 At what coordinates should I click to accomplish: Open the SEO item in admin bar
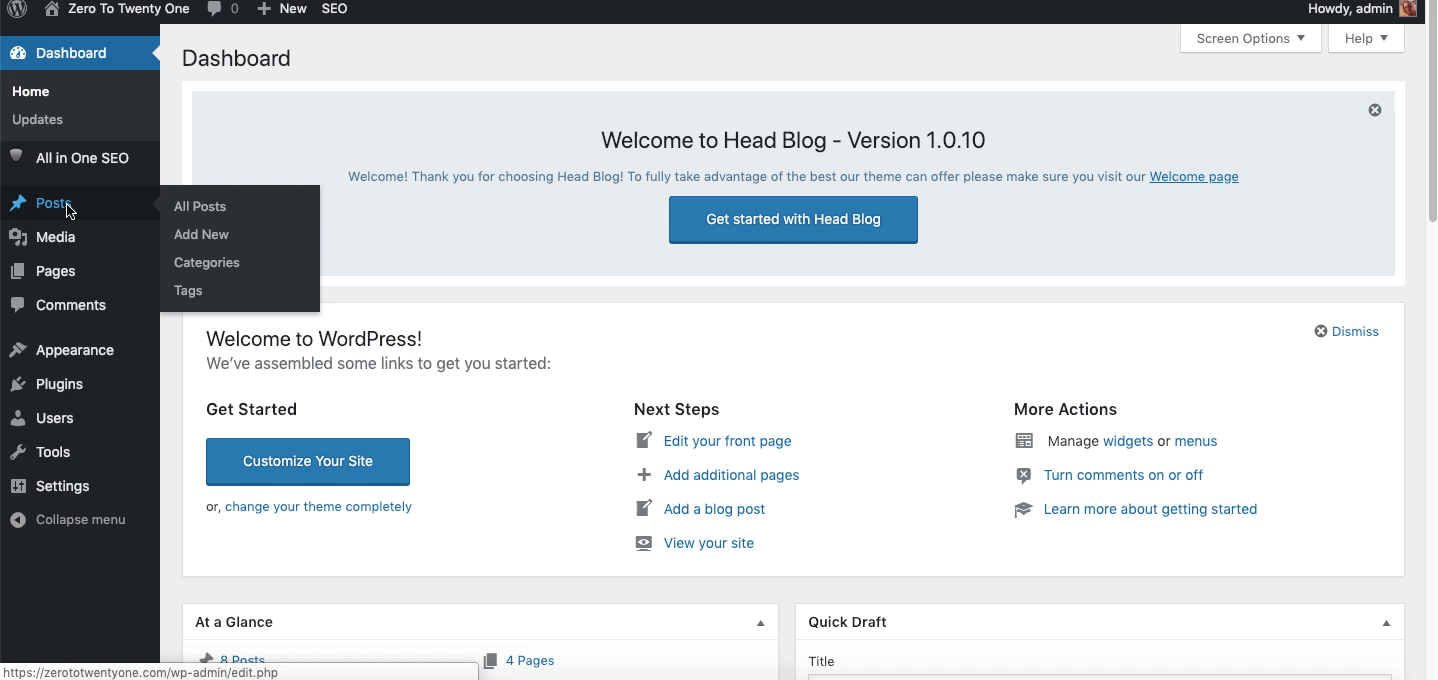(334, 9)
